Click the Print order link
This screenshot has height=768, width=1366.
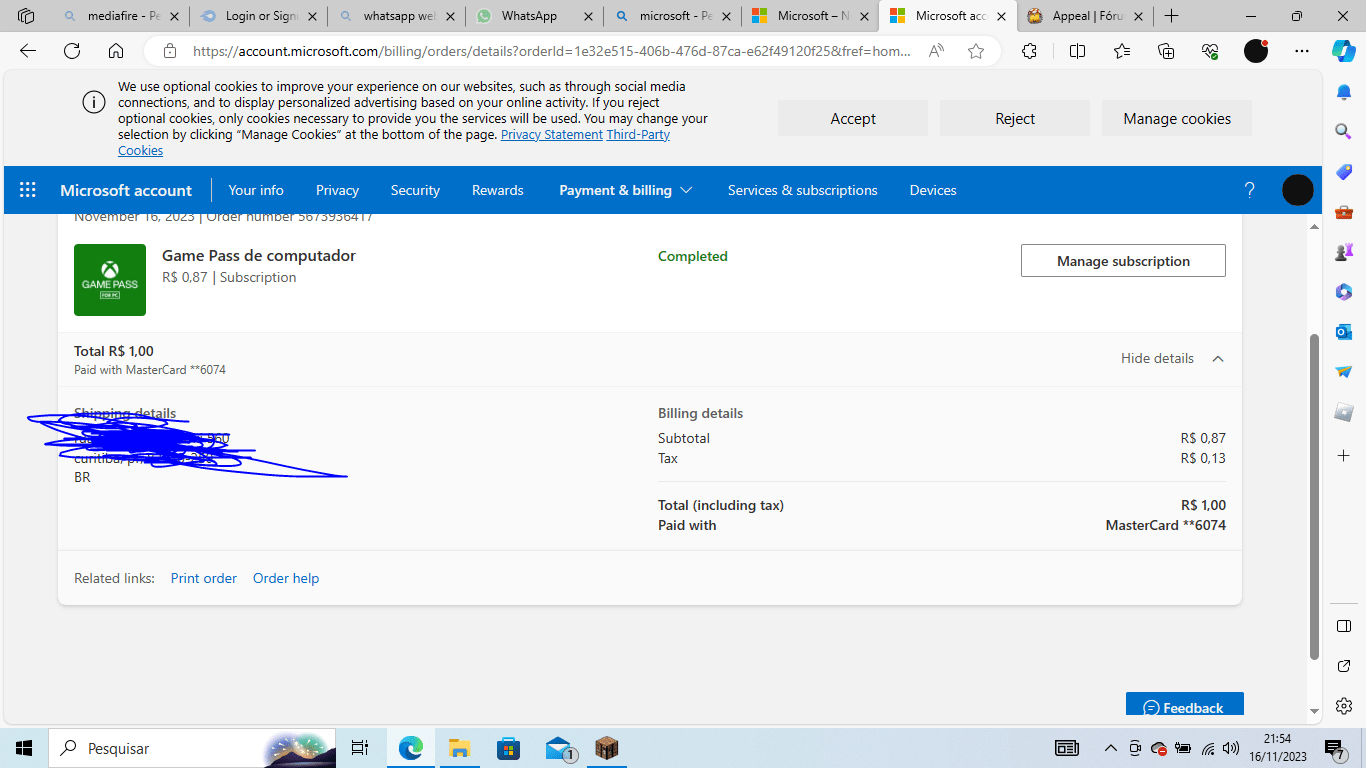pos(204,578)
